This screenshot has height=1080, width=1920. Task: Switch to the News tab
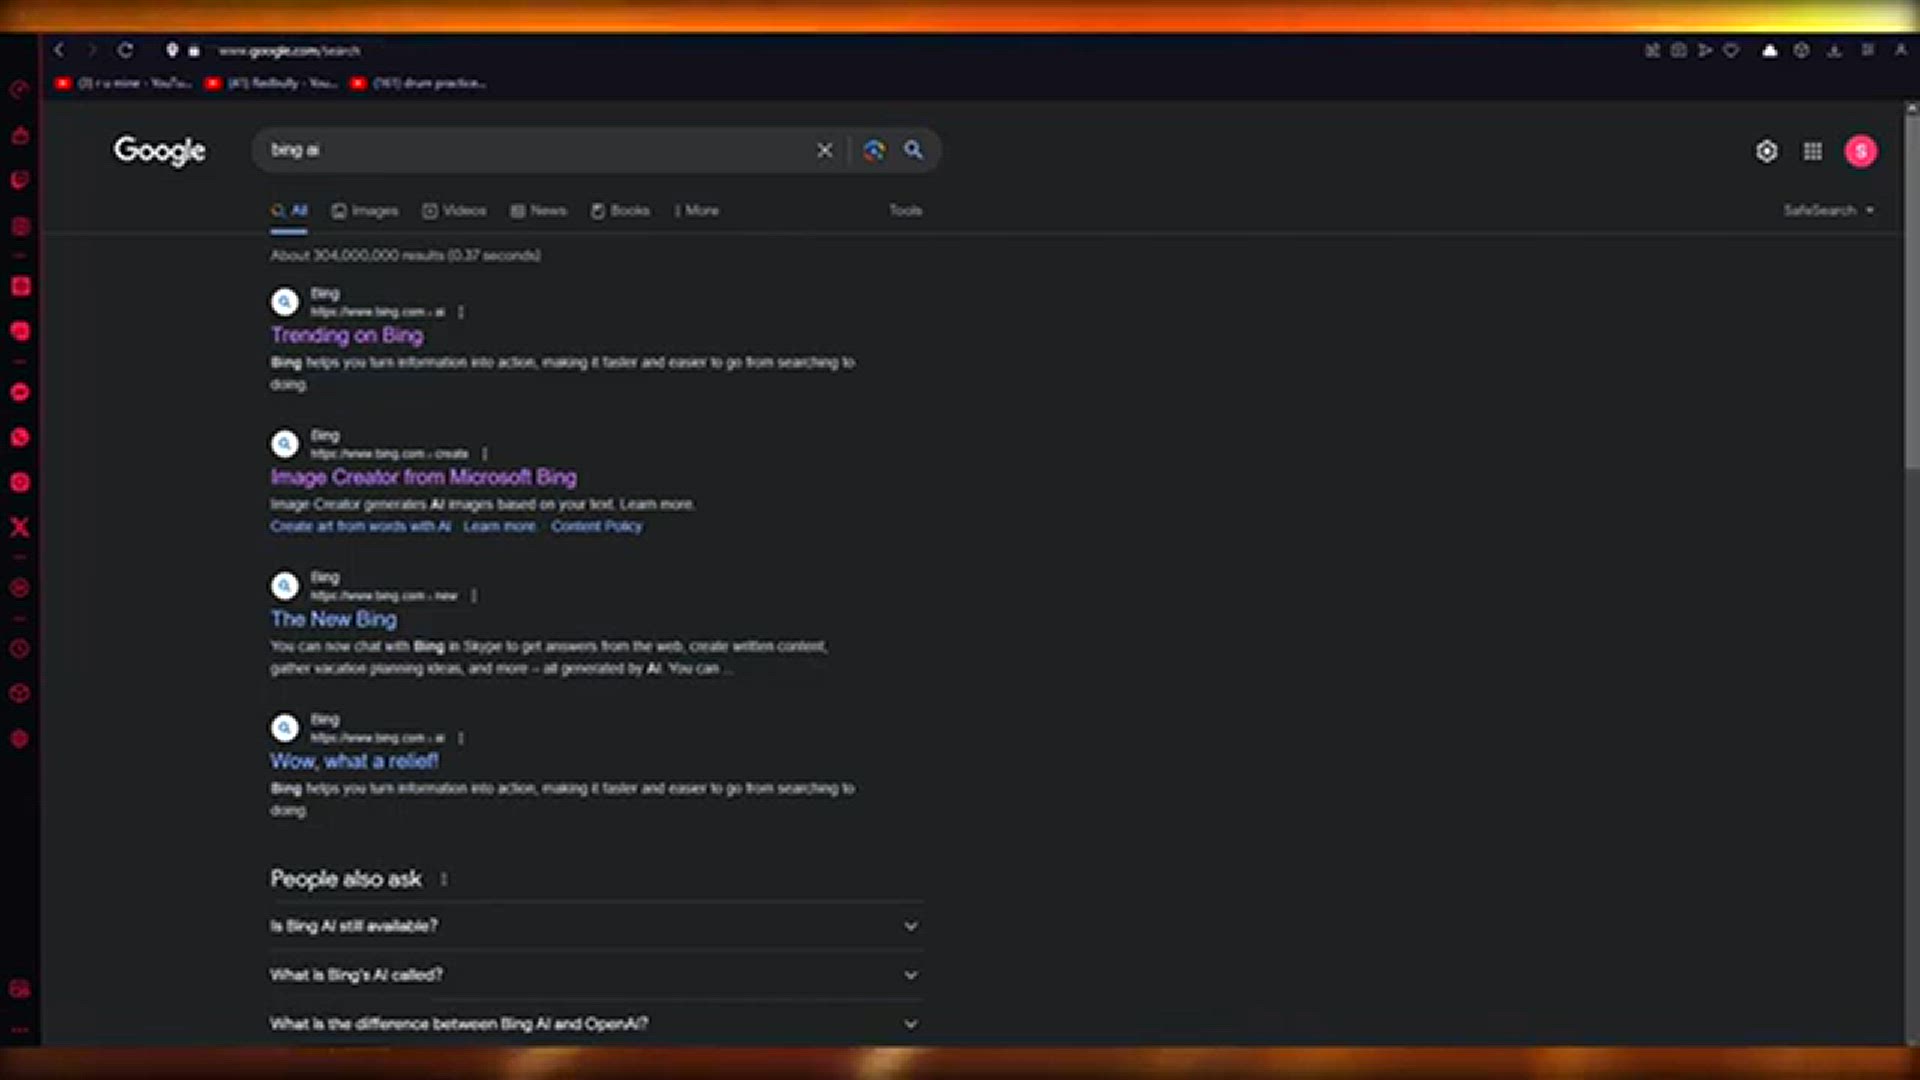[538, 211]
